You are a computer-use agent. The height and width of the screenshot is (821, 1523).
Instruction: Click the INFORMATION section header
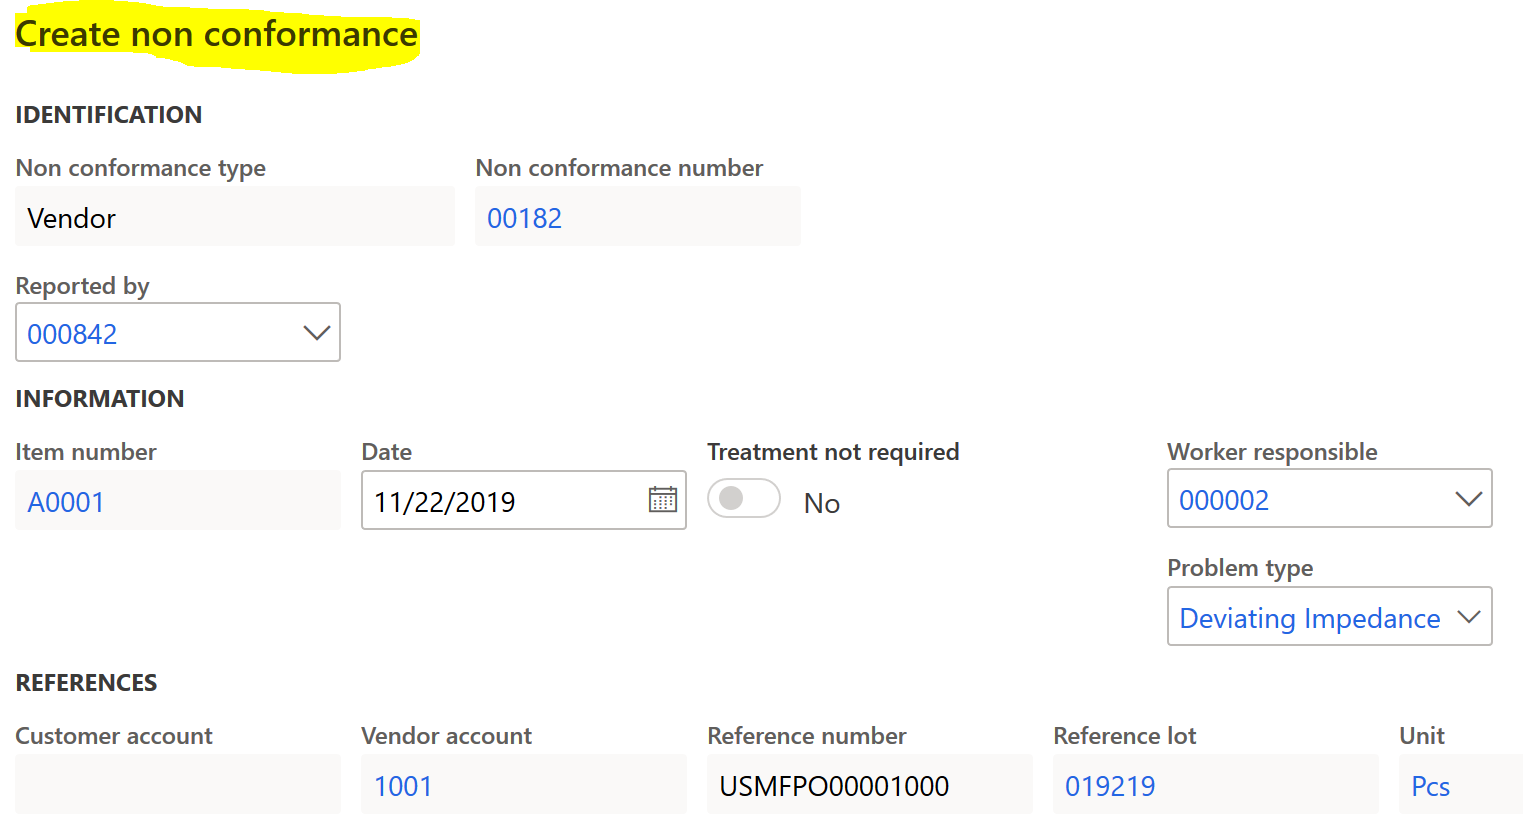[x=100, y=399]
